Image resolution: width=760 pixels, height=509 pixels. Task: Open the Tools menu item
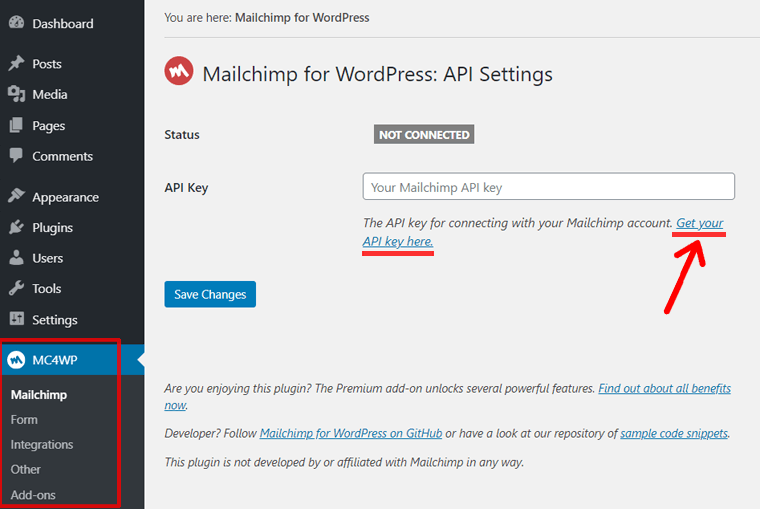click(47, 288)
